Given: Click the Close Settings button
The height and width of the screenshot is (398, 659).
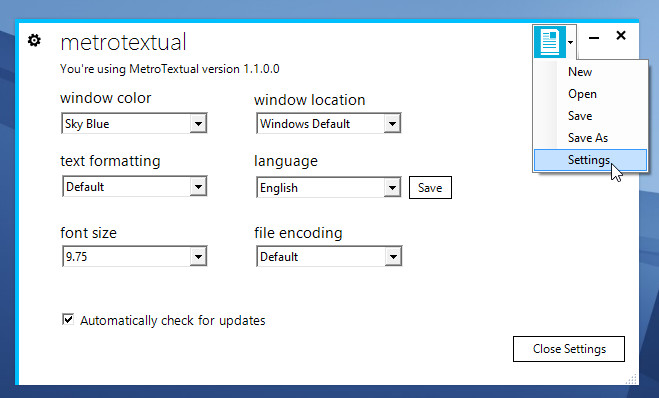Looking at the screenshot, I should pos(569,348).
